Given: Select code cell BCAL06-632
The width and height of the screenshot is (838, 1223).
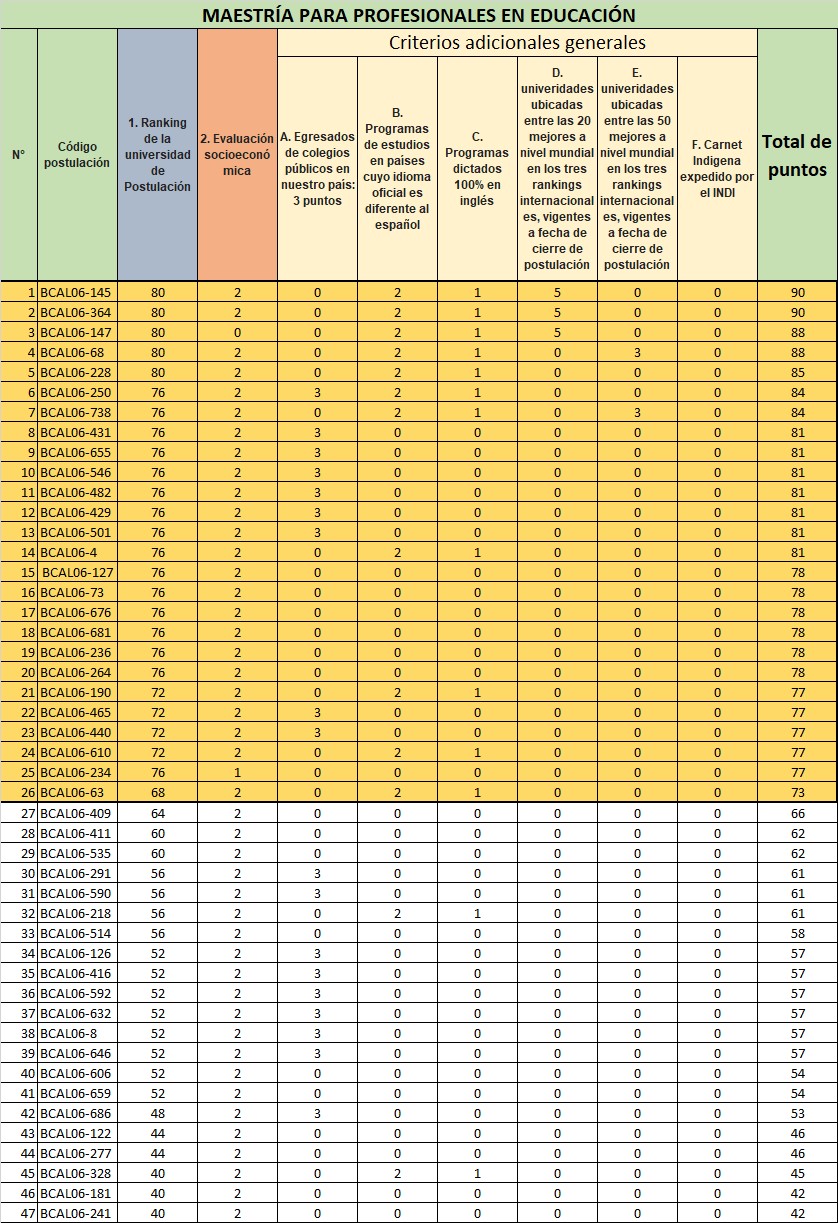Looking at the screenshot, I should click(x=77, y=1013).
